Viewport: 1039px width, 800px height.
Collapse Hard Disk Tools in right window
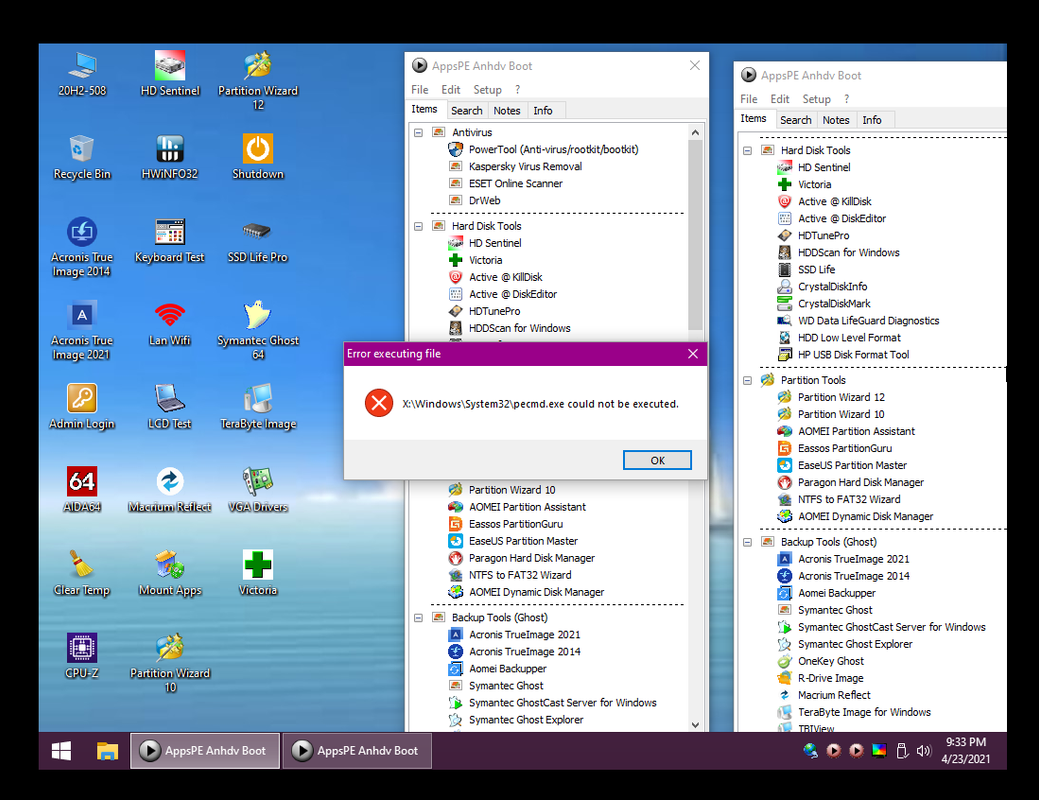coord(747,150)
